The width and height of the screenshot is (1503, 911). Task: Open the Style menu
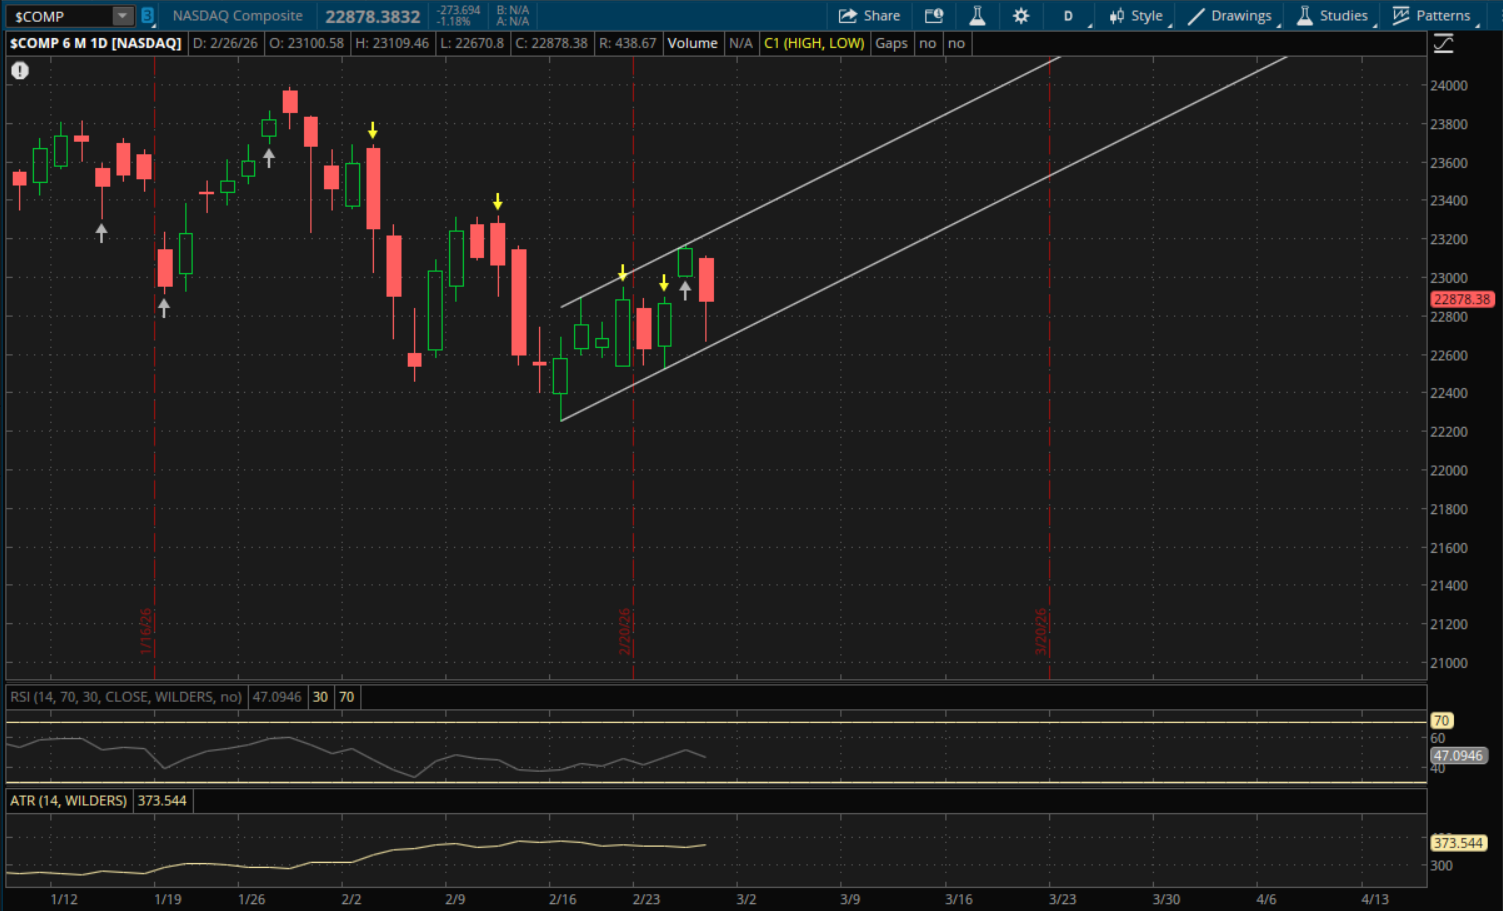1136,16
